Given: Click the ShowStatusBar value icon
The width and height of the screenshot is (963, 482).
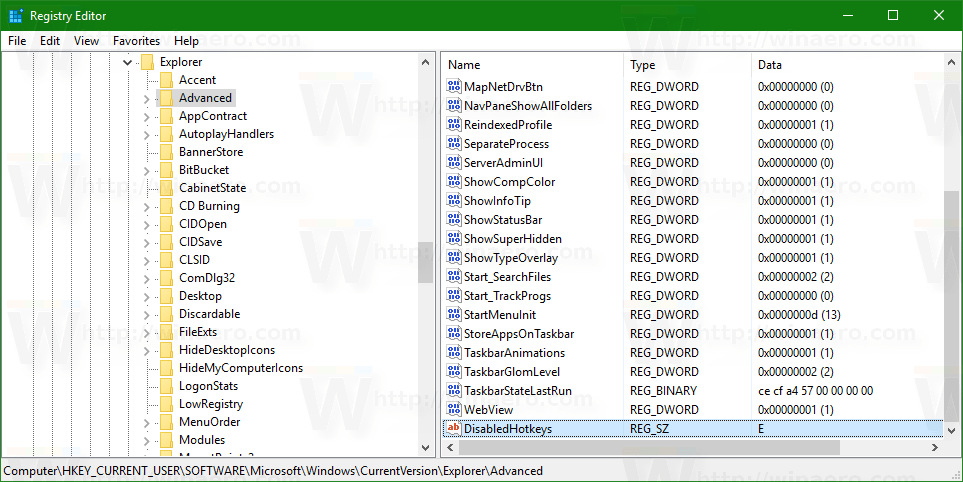Looking at the screenshot, I should pos(454,220).
